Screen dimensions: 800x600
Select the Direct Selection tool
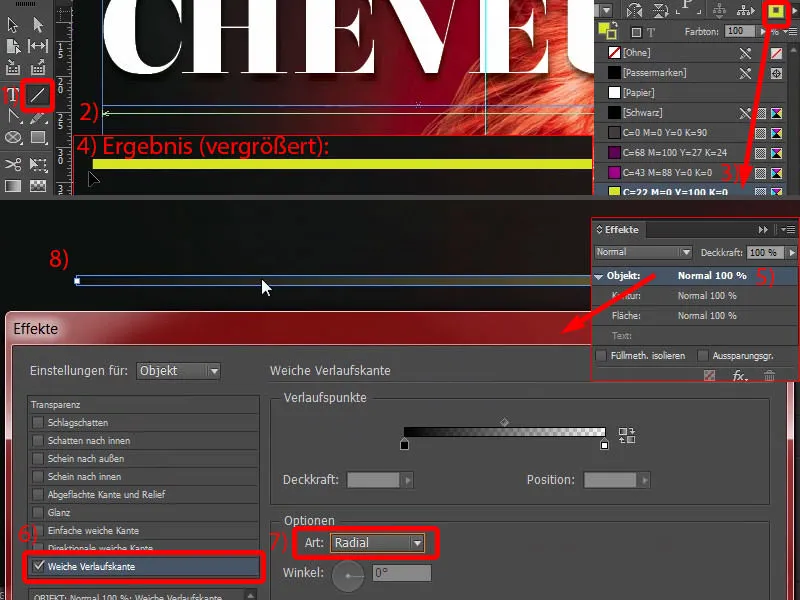pyautogui.click(x=38, y=24)
